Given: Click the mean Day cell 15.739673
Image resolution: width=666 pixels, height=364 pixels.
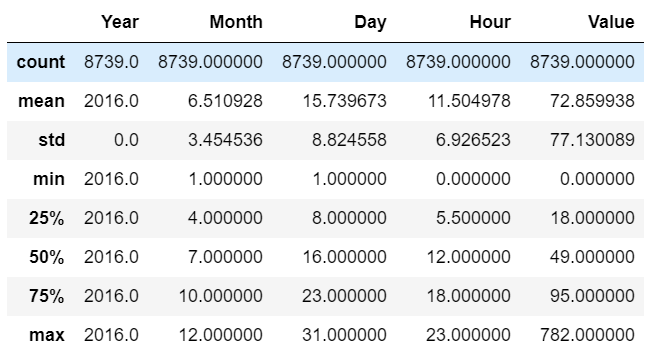Looking at the screenshot, I should [x=344, y=101].
